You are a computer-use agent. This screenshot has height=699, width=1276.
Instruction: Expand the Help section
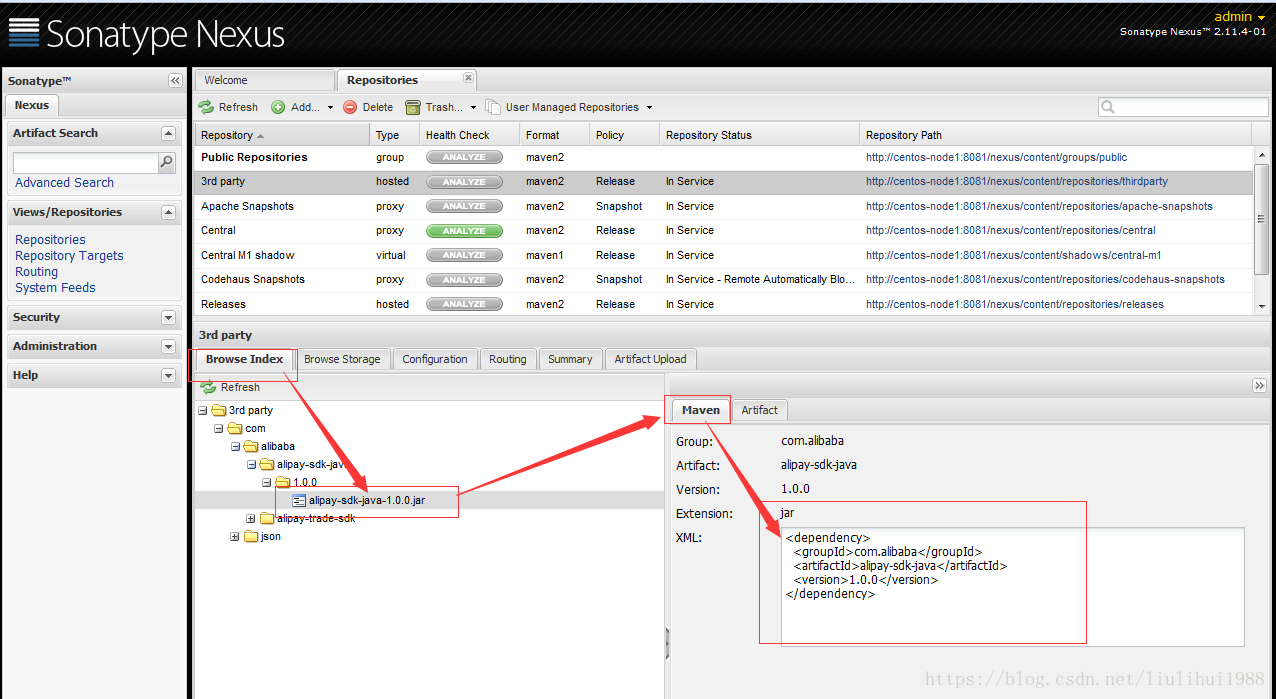point(168,375)
